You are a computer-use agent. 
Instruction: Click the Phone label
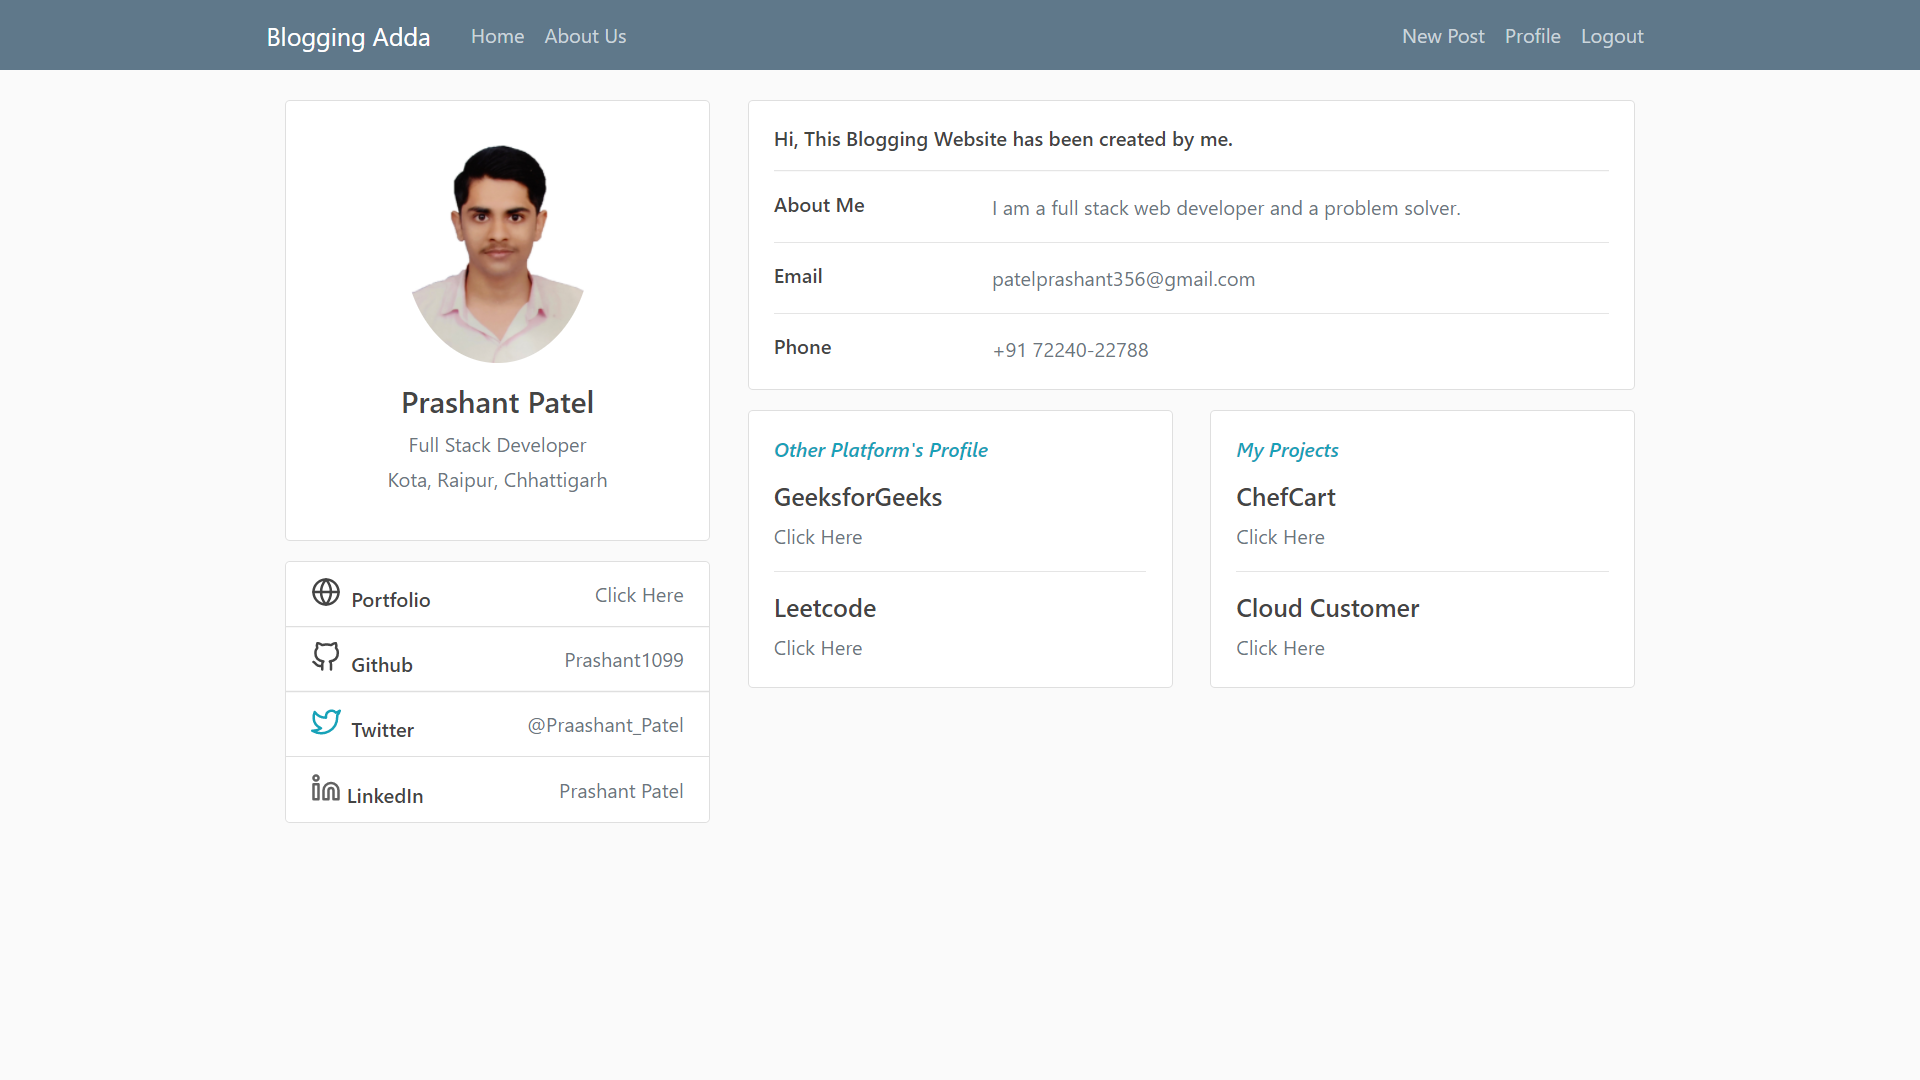click(x=802, y=347)
